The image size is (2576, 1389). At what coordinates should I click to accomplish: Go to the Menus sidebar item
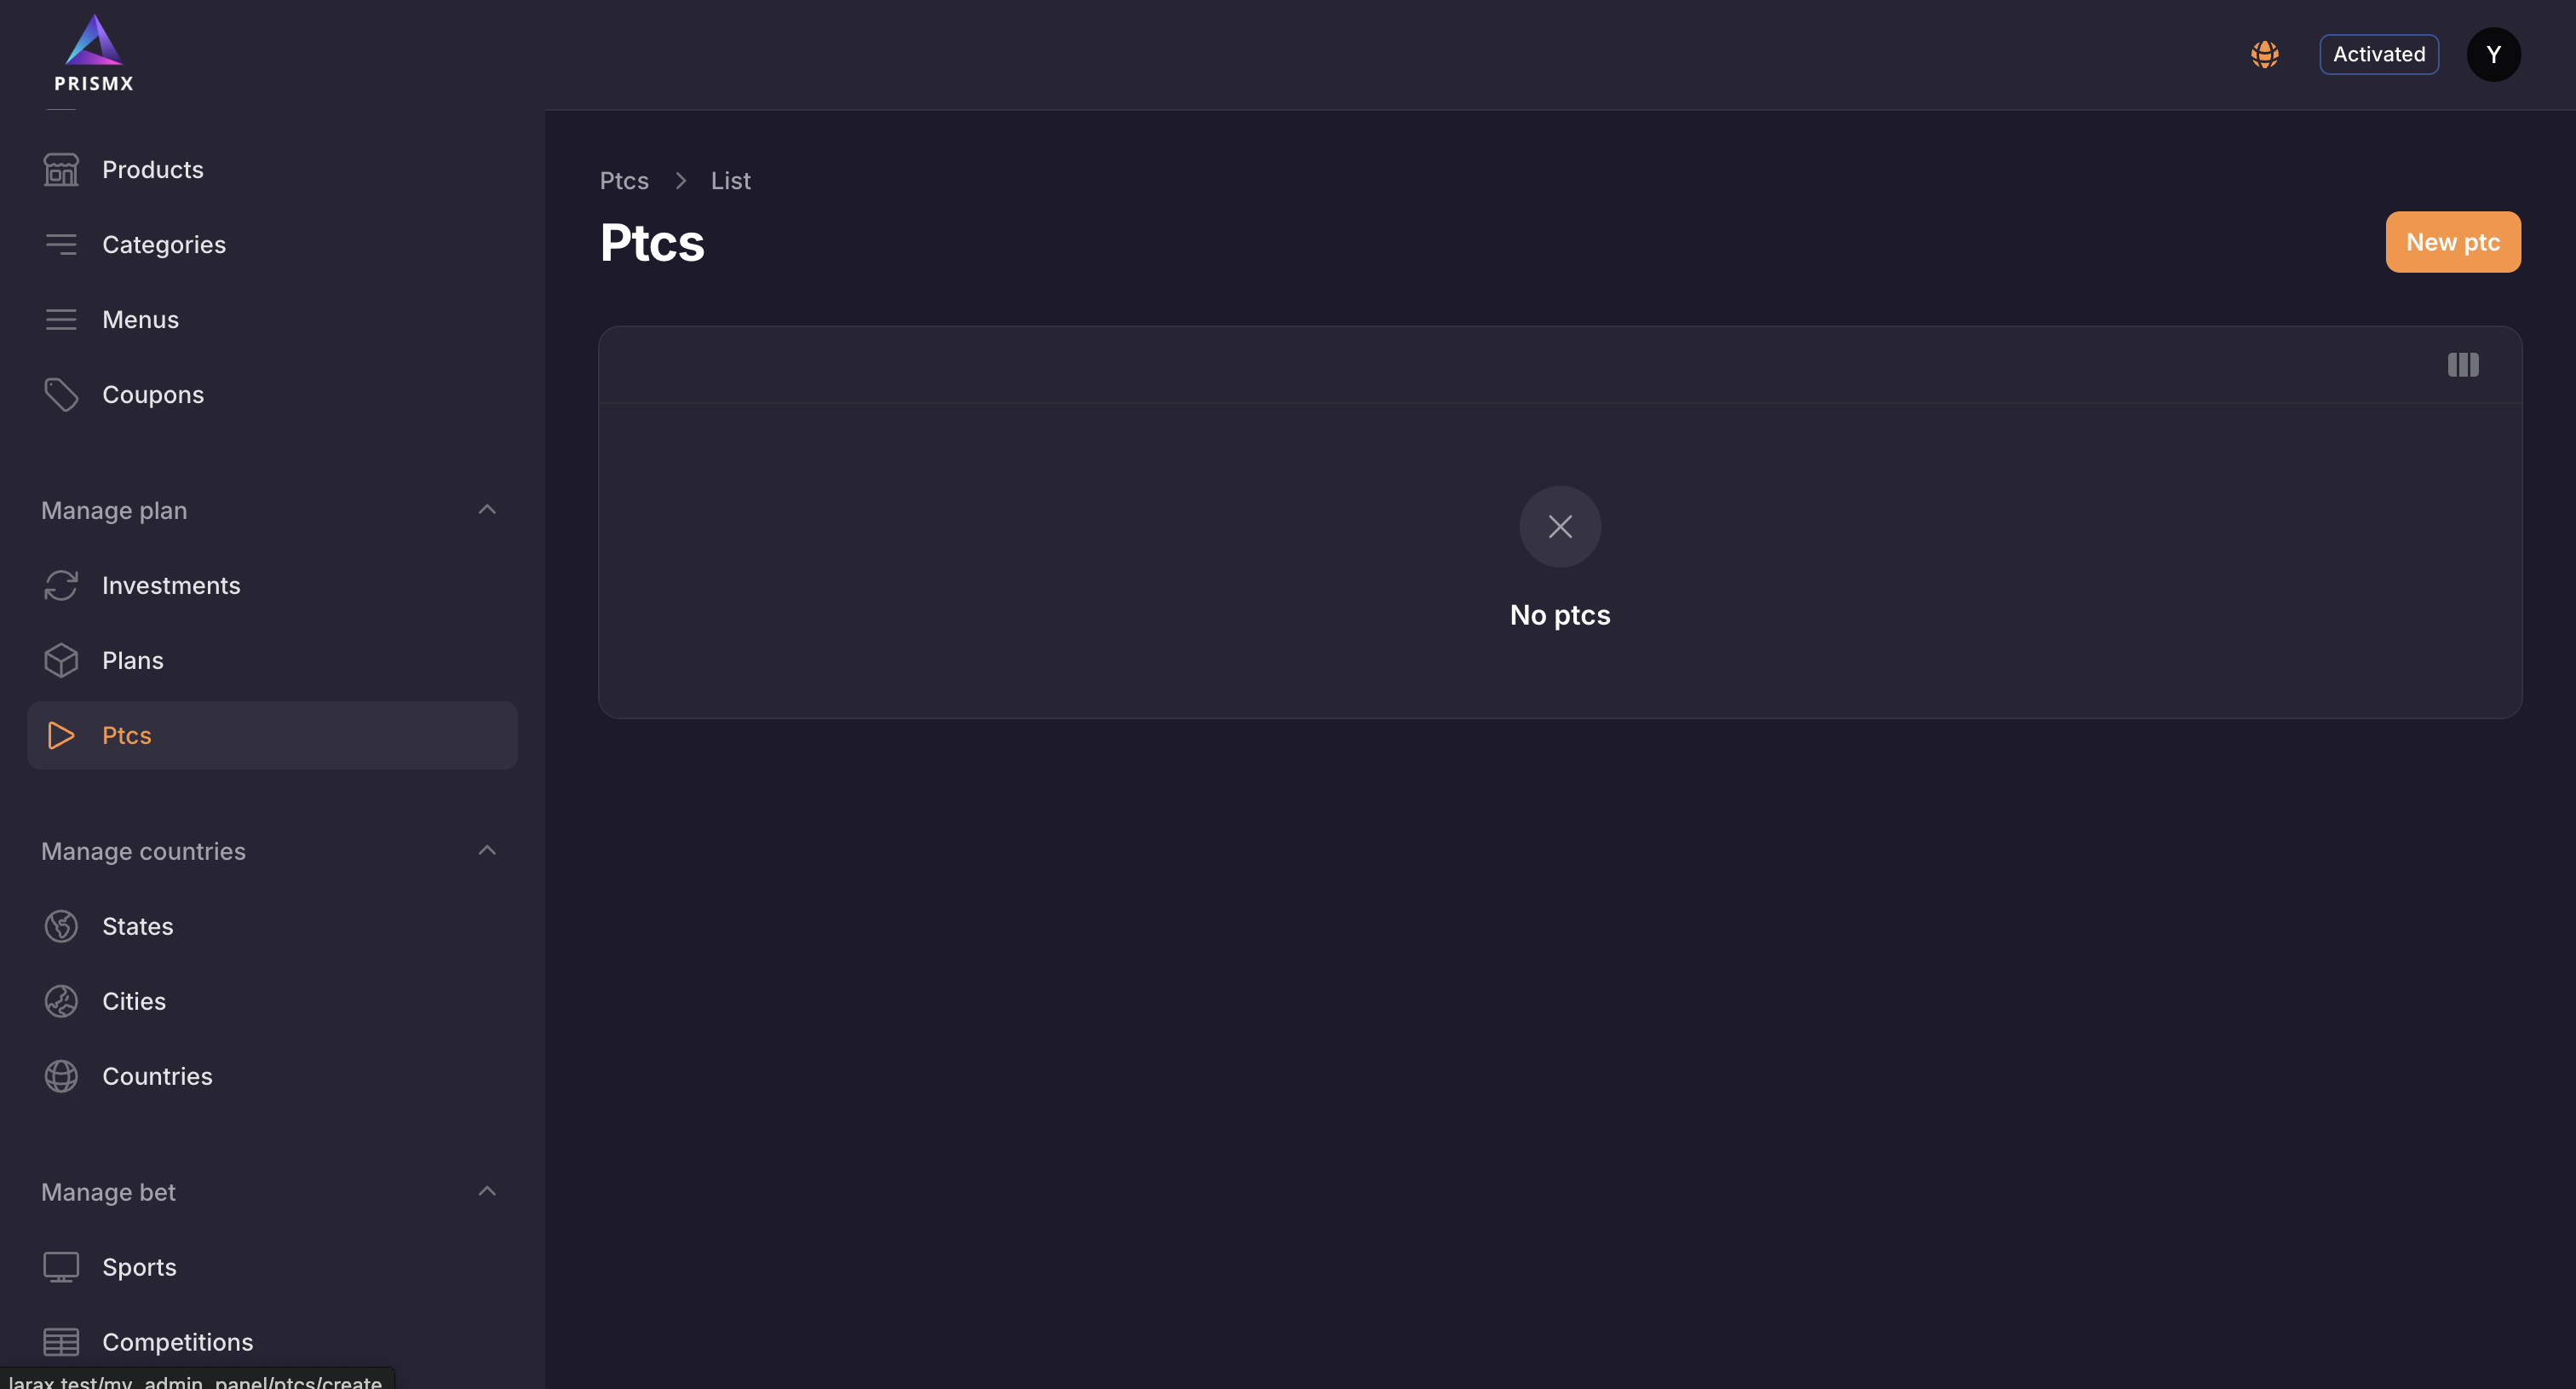click(140, 320)
